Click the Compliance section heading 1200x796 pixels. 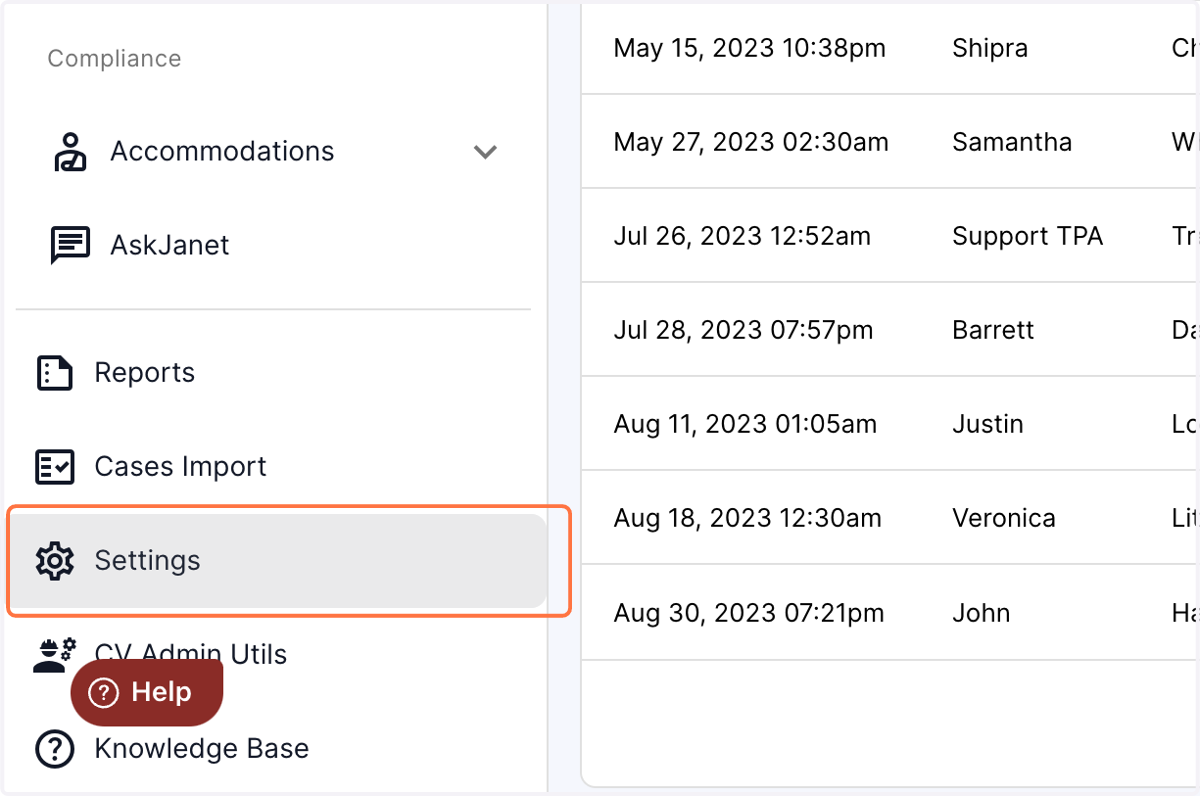coord(114,59)
